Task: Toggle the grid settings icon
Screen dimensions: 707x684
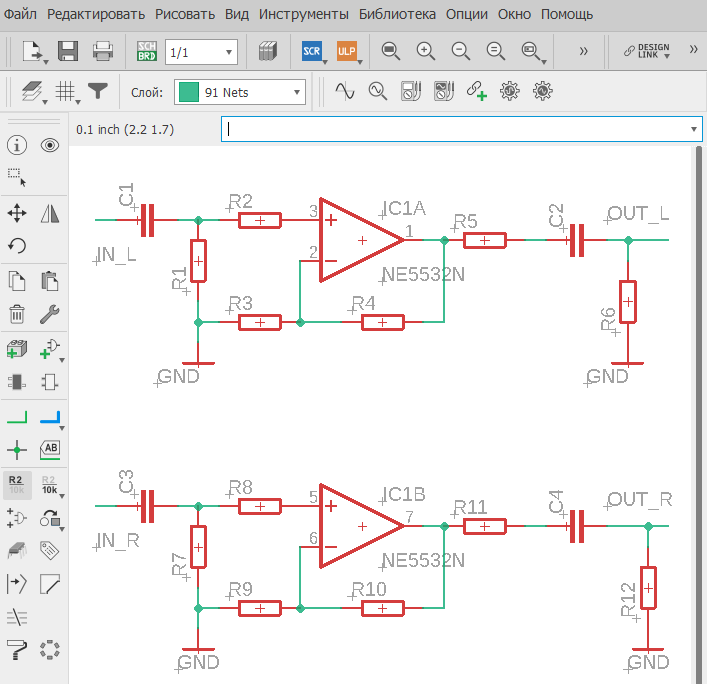Action: tap(65, 92)
